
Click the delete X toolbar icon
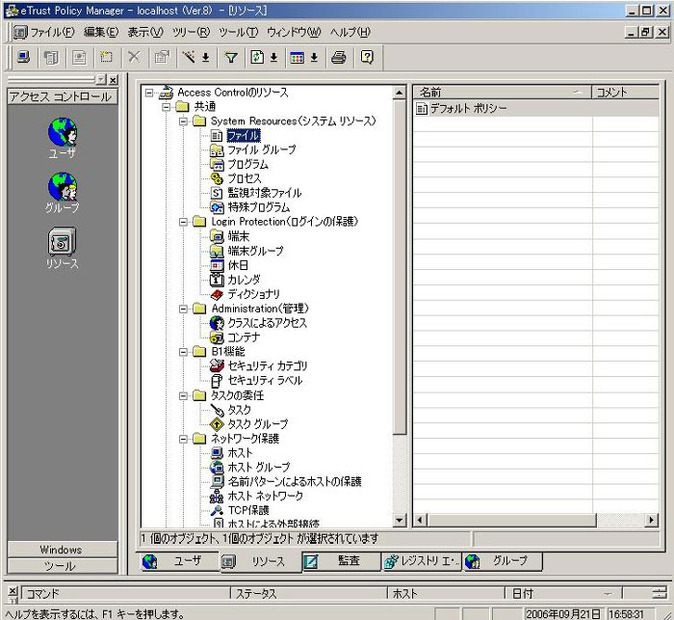coord(134,57)
